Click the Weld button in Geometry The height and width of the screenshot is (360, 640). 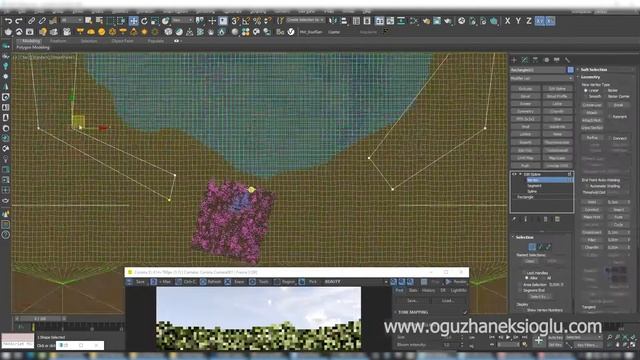592,202
